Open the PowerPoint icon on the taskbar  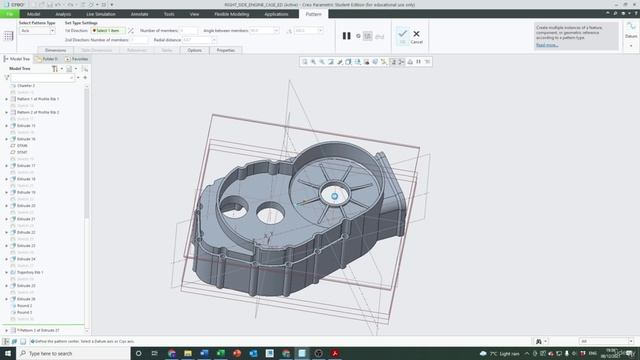point(237,353)
